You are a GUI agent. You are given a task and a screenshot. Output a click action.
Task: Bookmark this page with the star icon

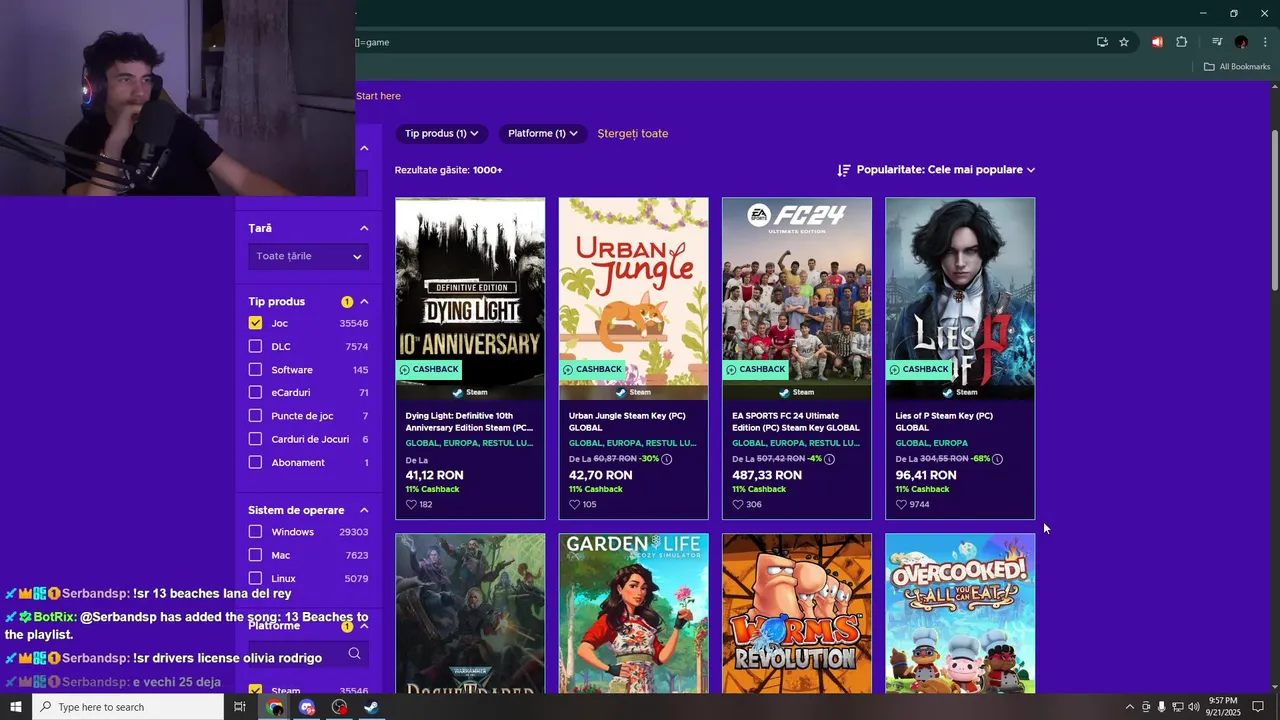[1124, 42]
